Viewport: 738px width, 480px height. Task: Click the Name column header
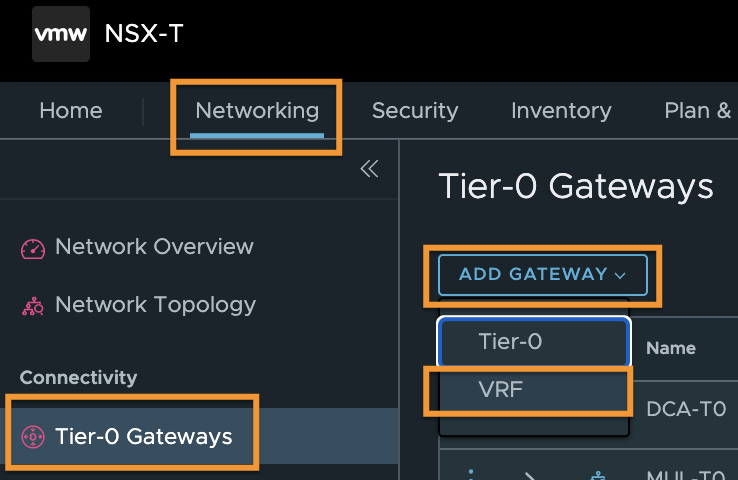tap(671, 348)
